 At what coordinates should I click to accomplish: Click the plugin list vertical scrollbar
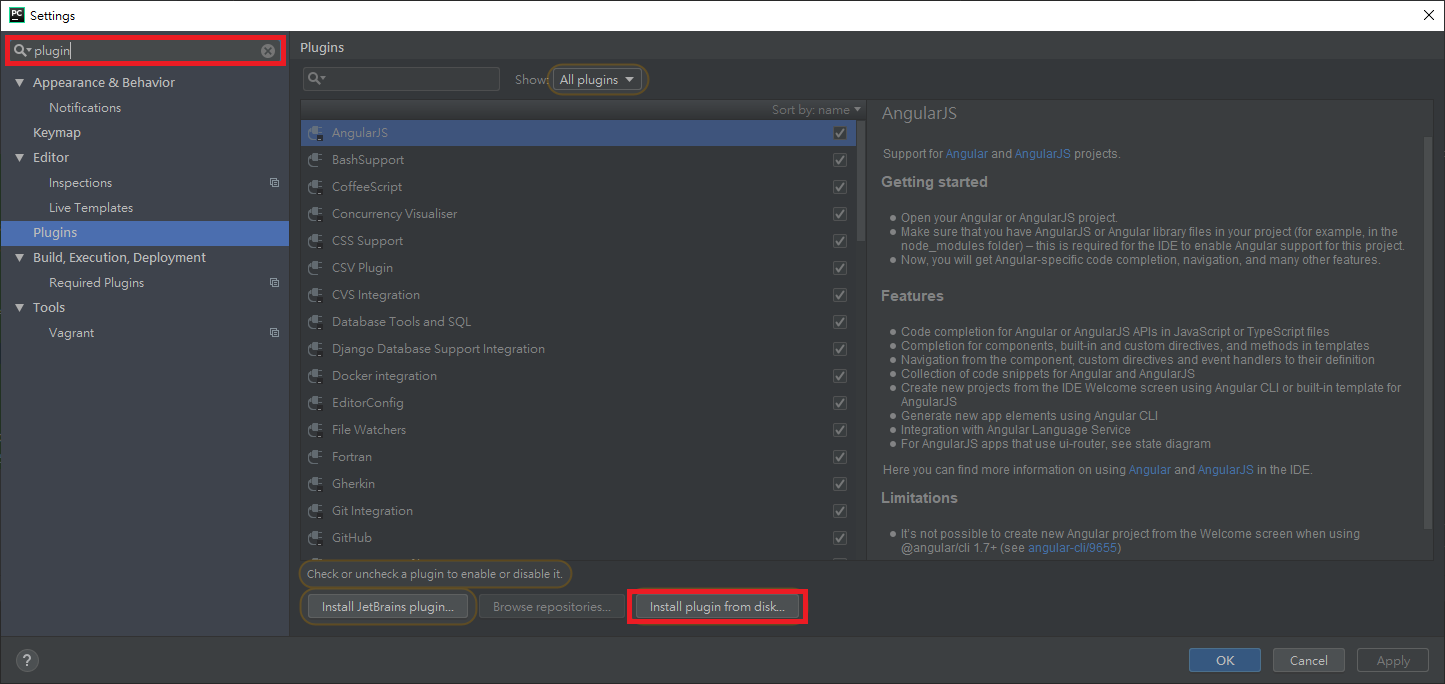click(x=861, y=180)
